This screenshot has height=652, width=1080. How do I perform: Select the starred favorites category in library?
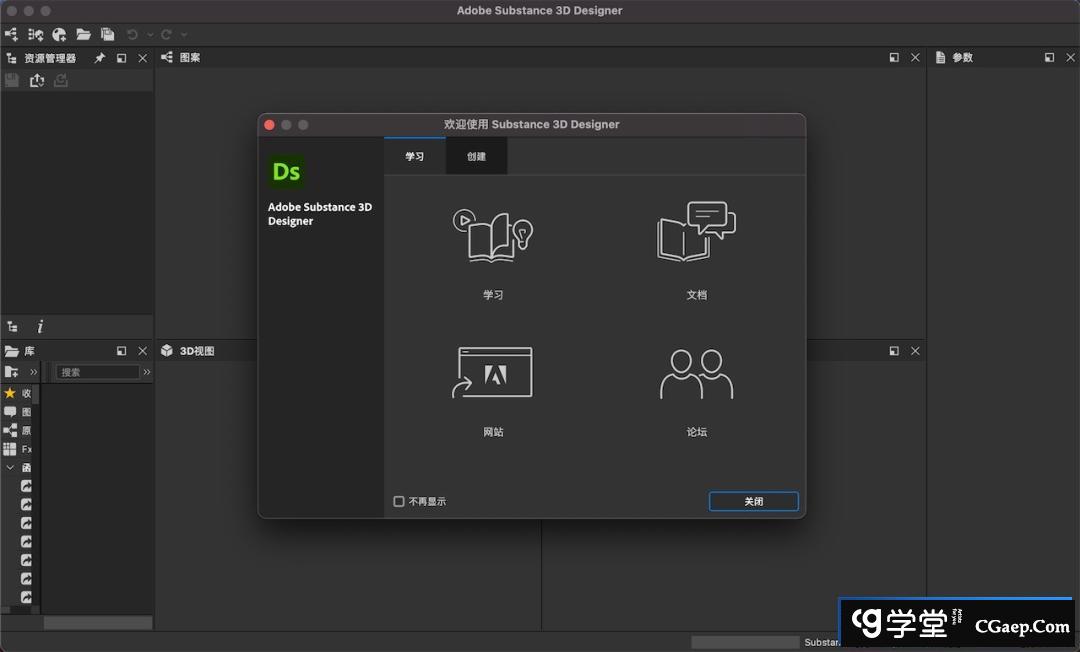point(10,393)
